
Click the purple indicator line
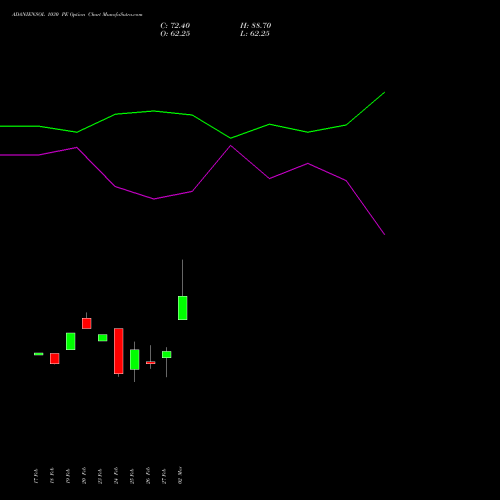click(192, 191)
